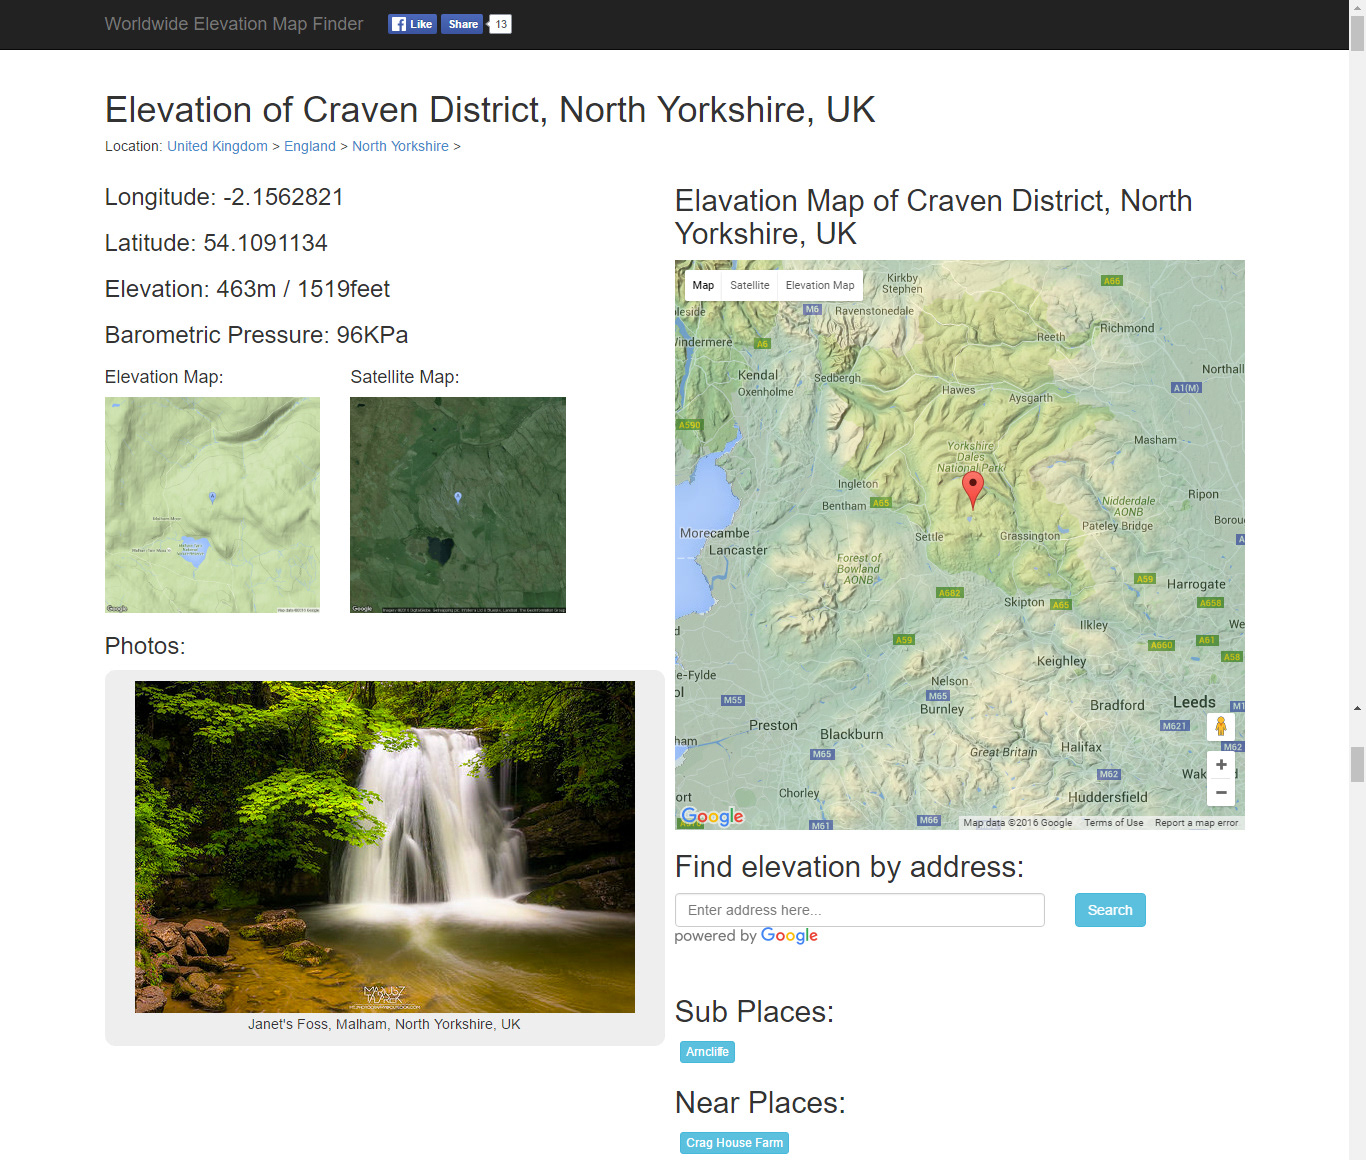Click the Worldwide Elevation Map Finder title
The width and height of the screenshot is (1366, 1160).
(234, 24)
